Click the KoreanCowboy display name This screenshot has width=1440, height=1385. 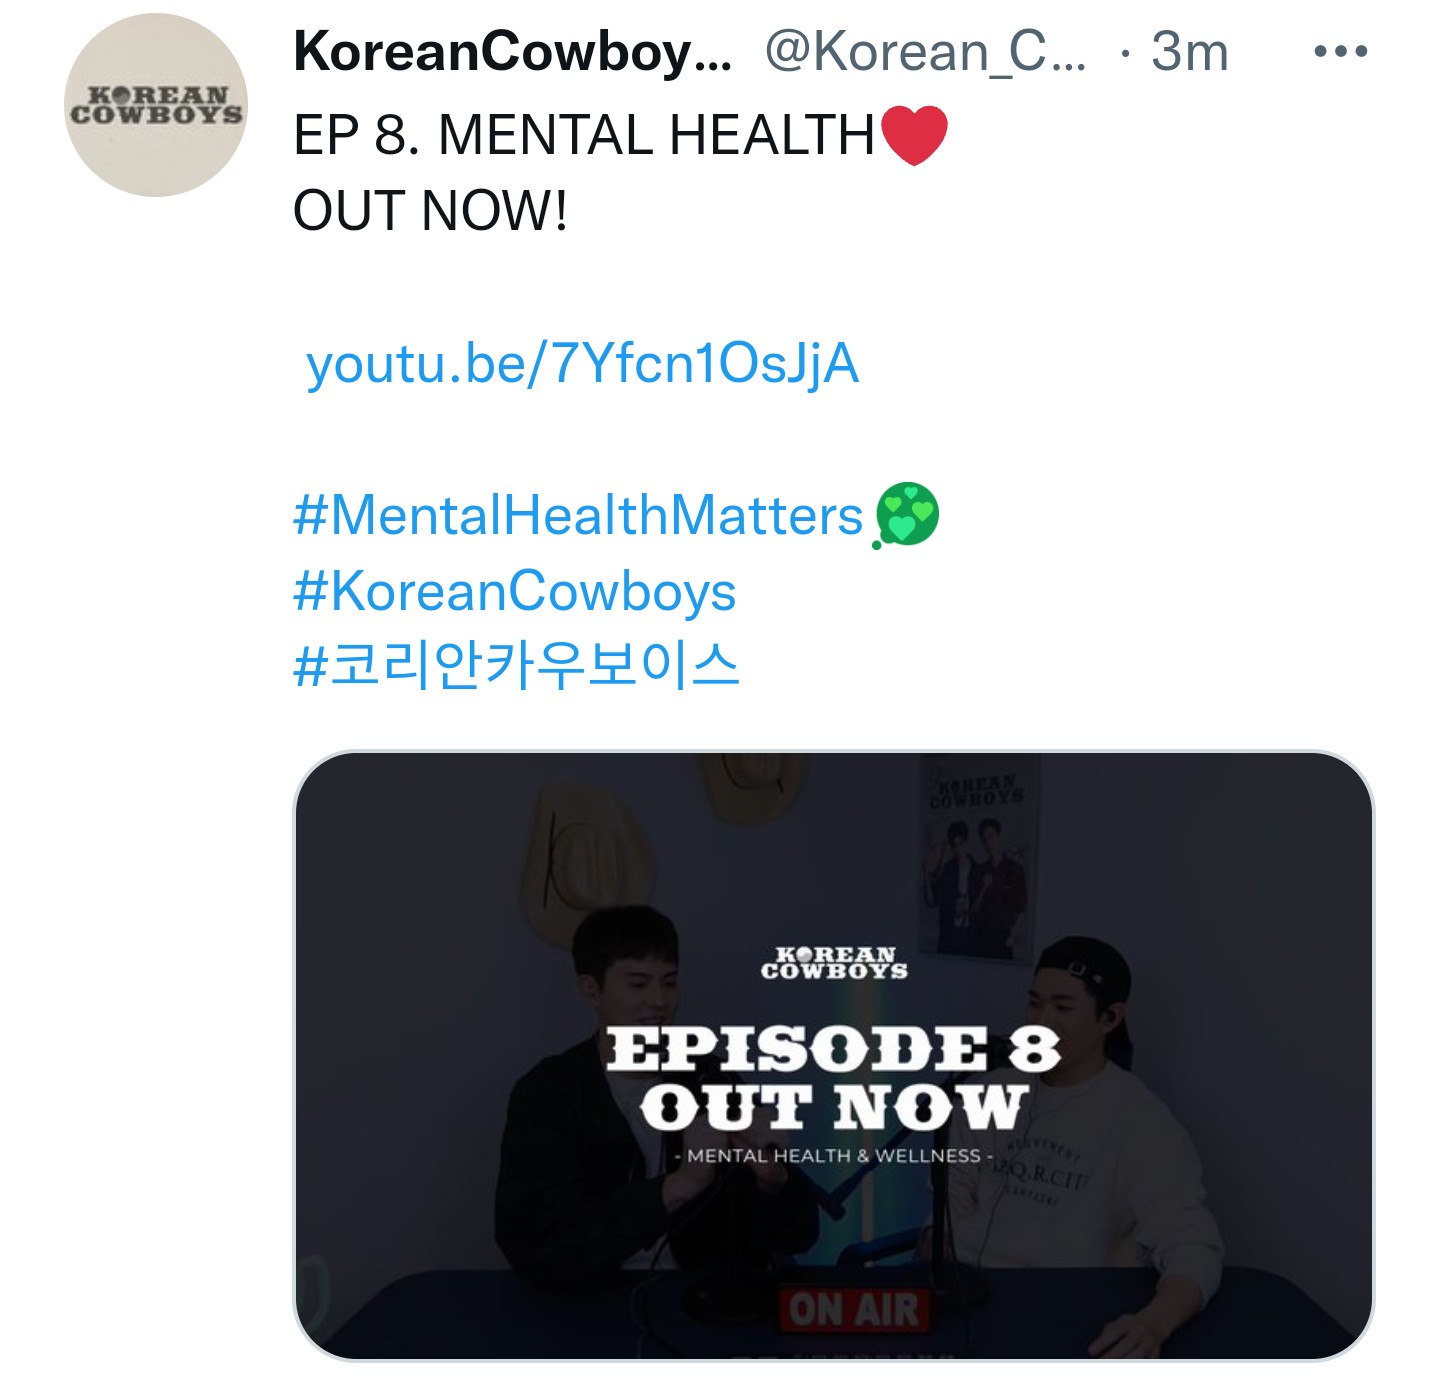click(x=512, y=51)
